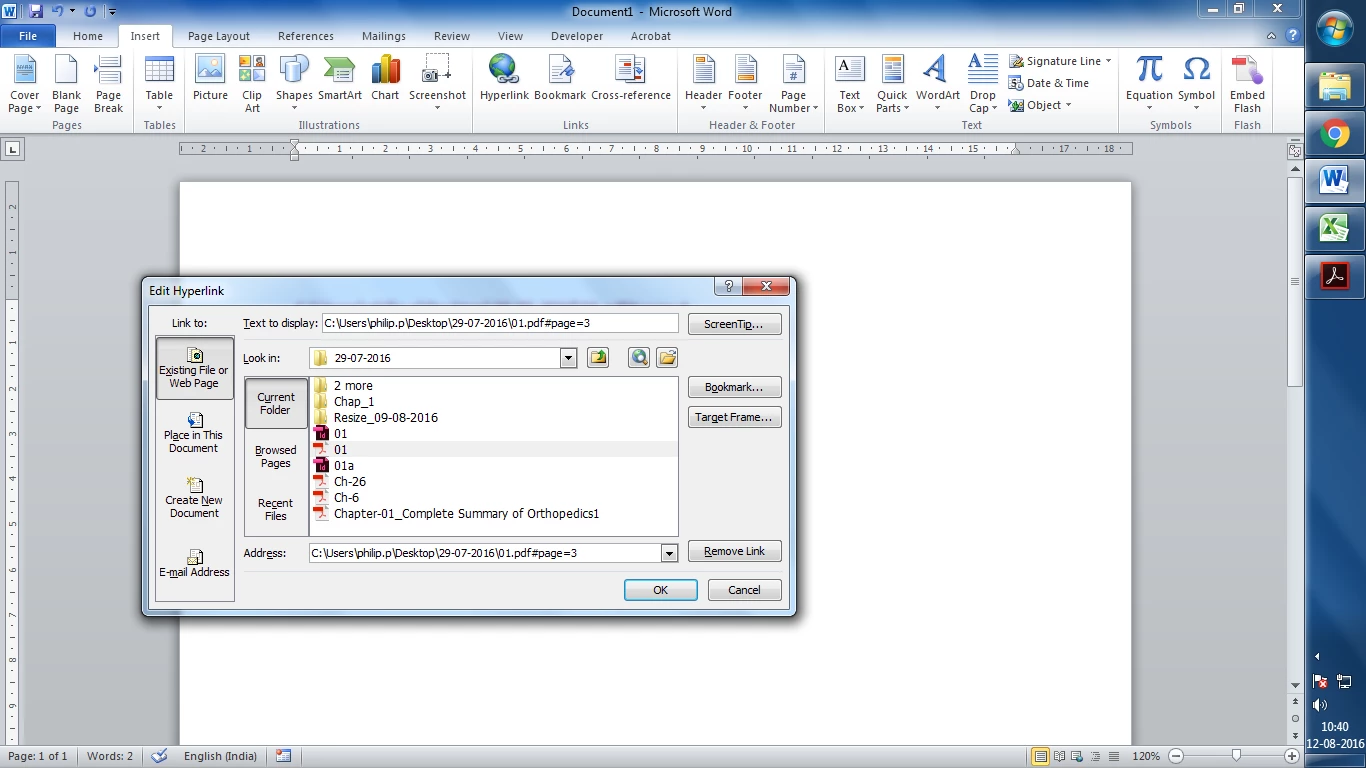Insert Date & Time
The height and width of the screenshot is (768, 1366).
click(x=1049, y=83)
